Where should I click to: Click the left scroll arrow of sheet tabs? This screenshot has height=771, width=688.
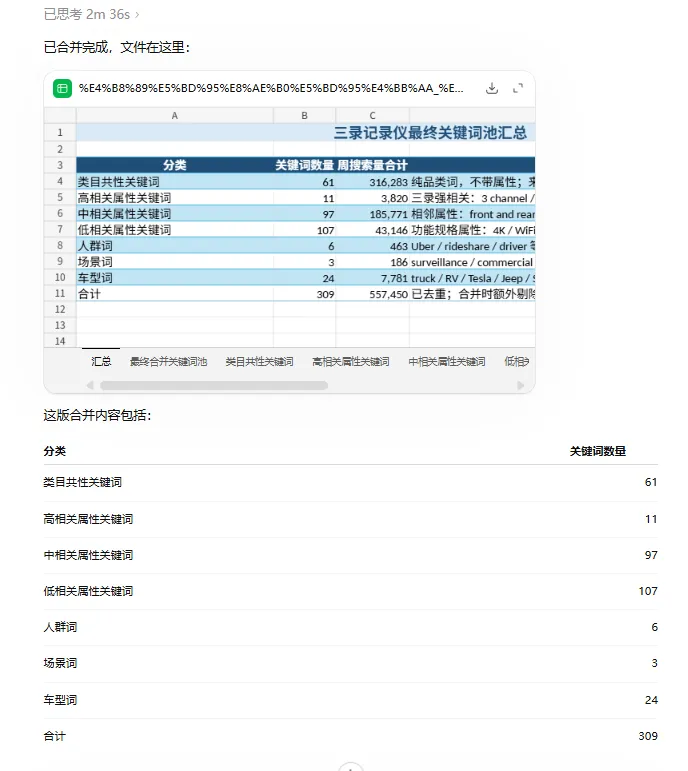tap(90, 386)
